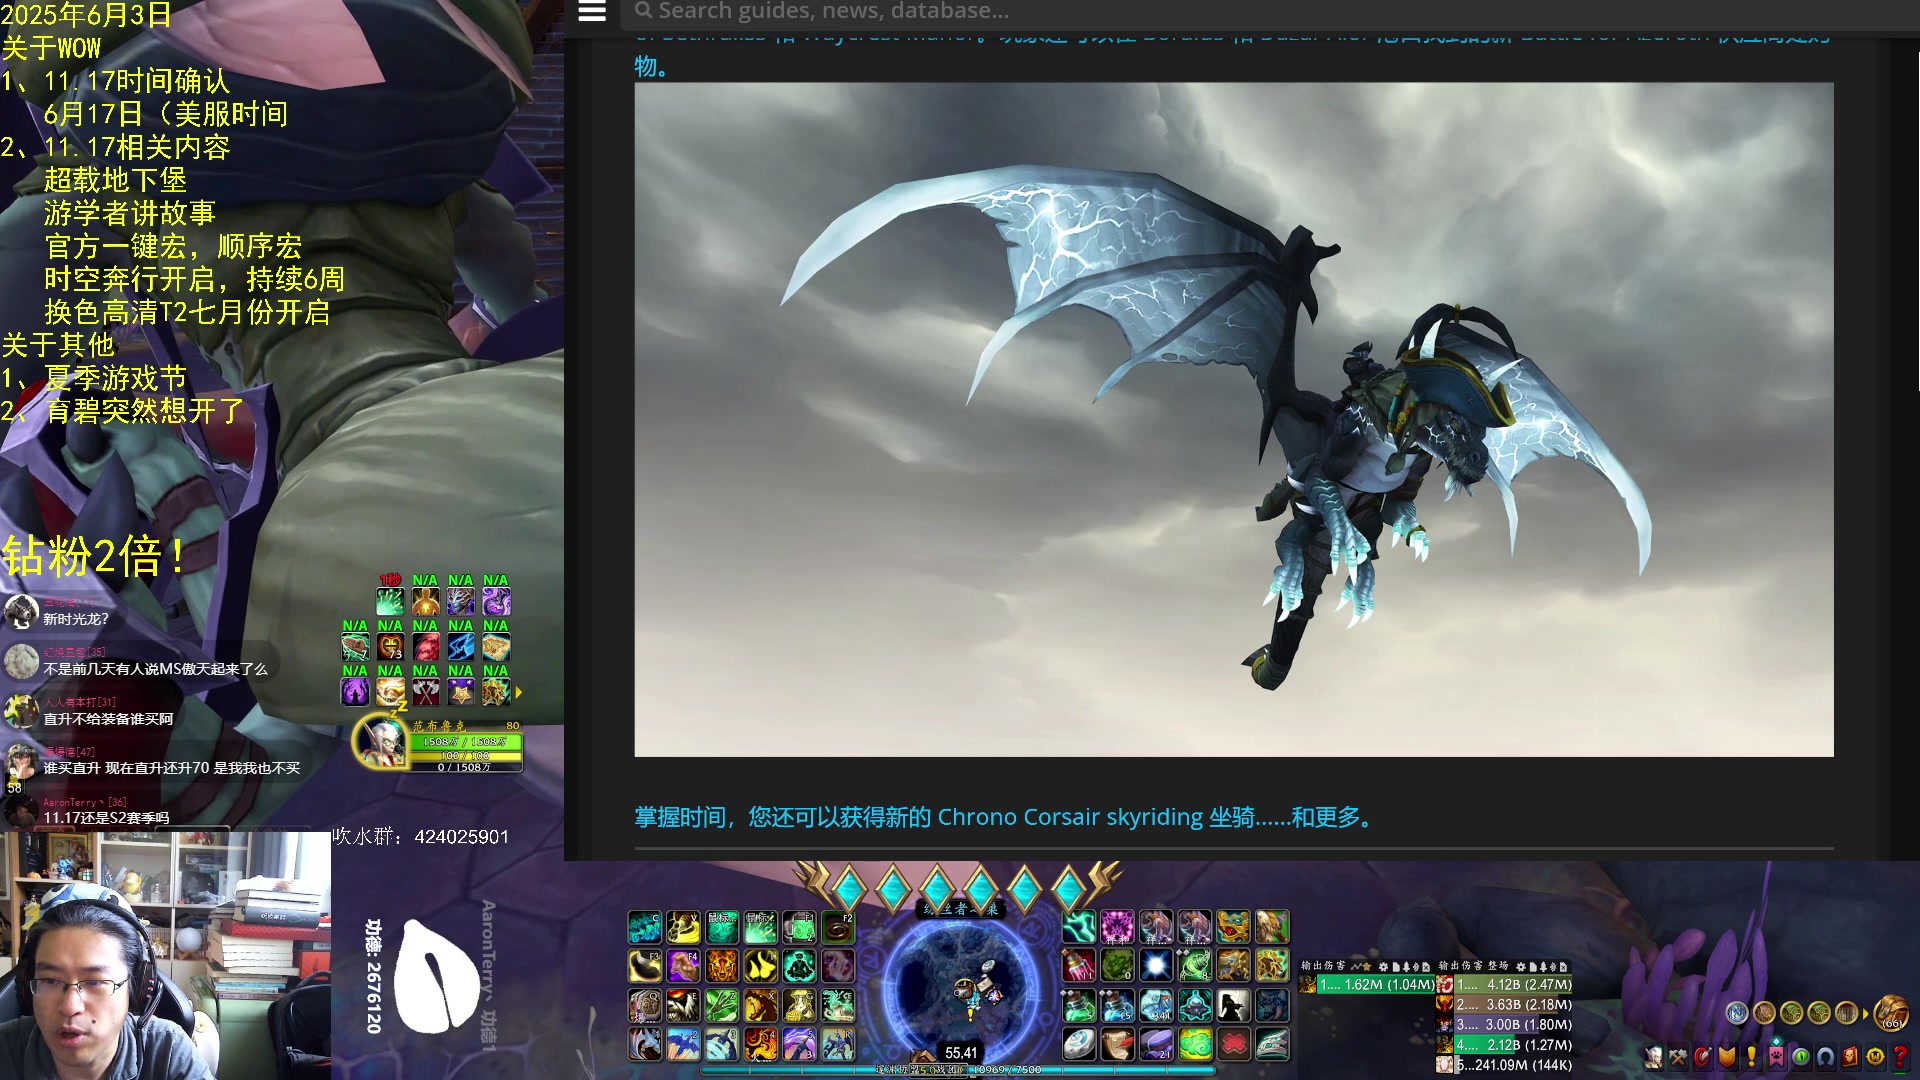
Task: Select the 241.09M fifth damage row
Action: tap(1505, 1065)
